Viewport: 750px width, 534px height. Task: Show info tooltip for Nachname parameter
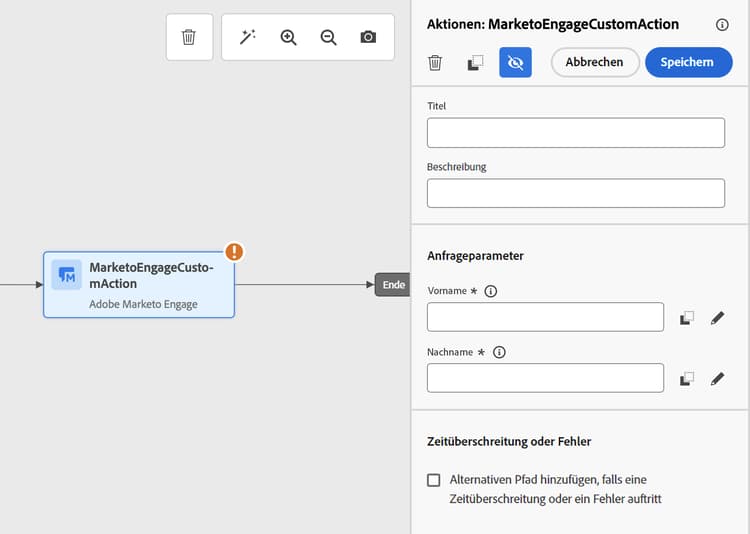[499, 353]
